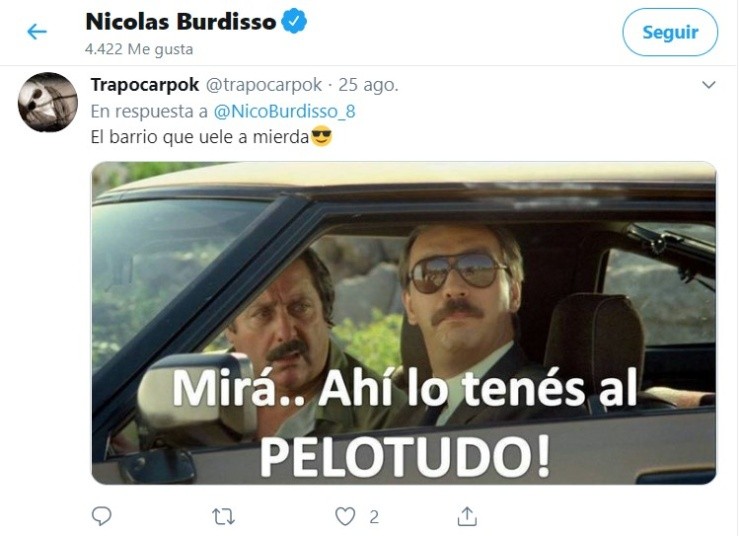Click the sunglasses emoji in the tweet
This screenshot has width=740, height=536.
pyautogui.click(x=321, y=136)
